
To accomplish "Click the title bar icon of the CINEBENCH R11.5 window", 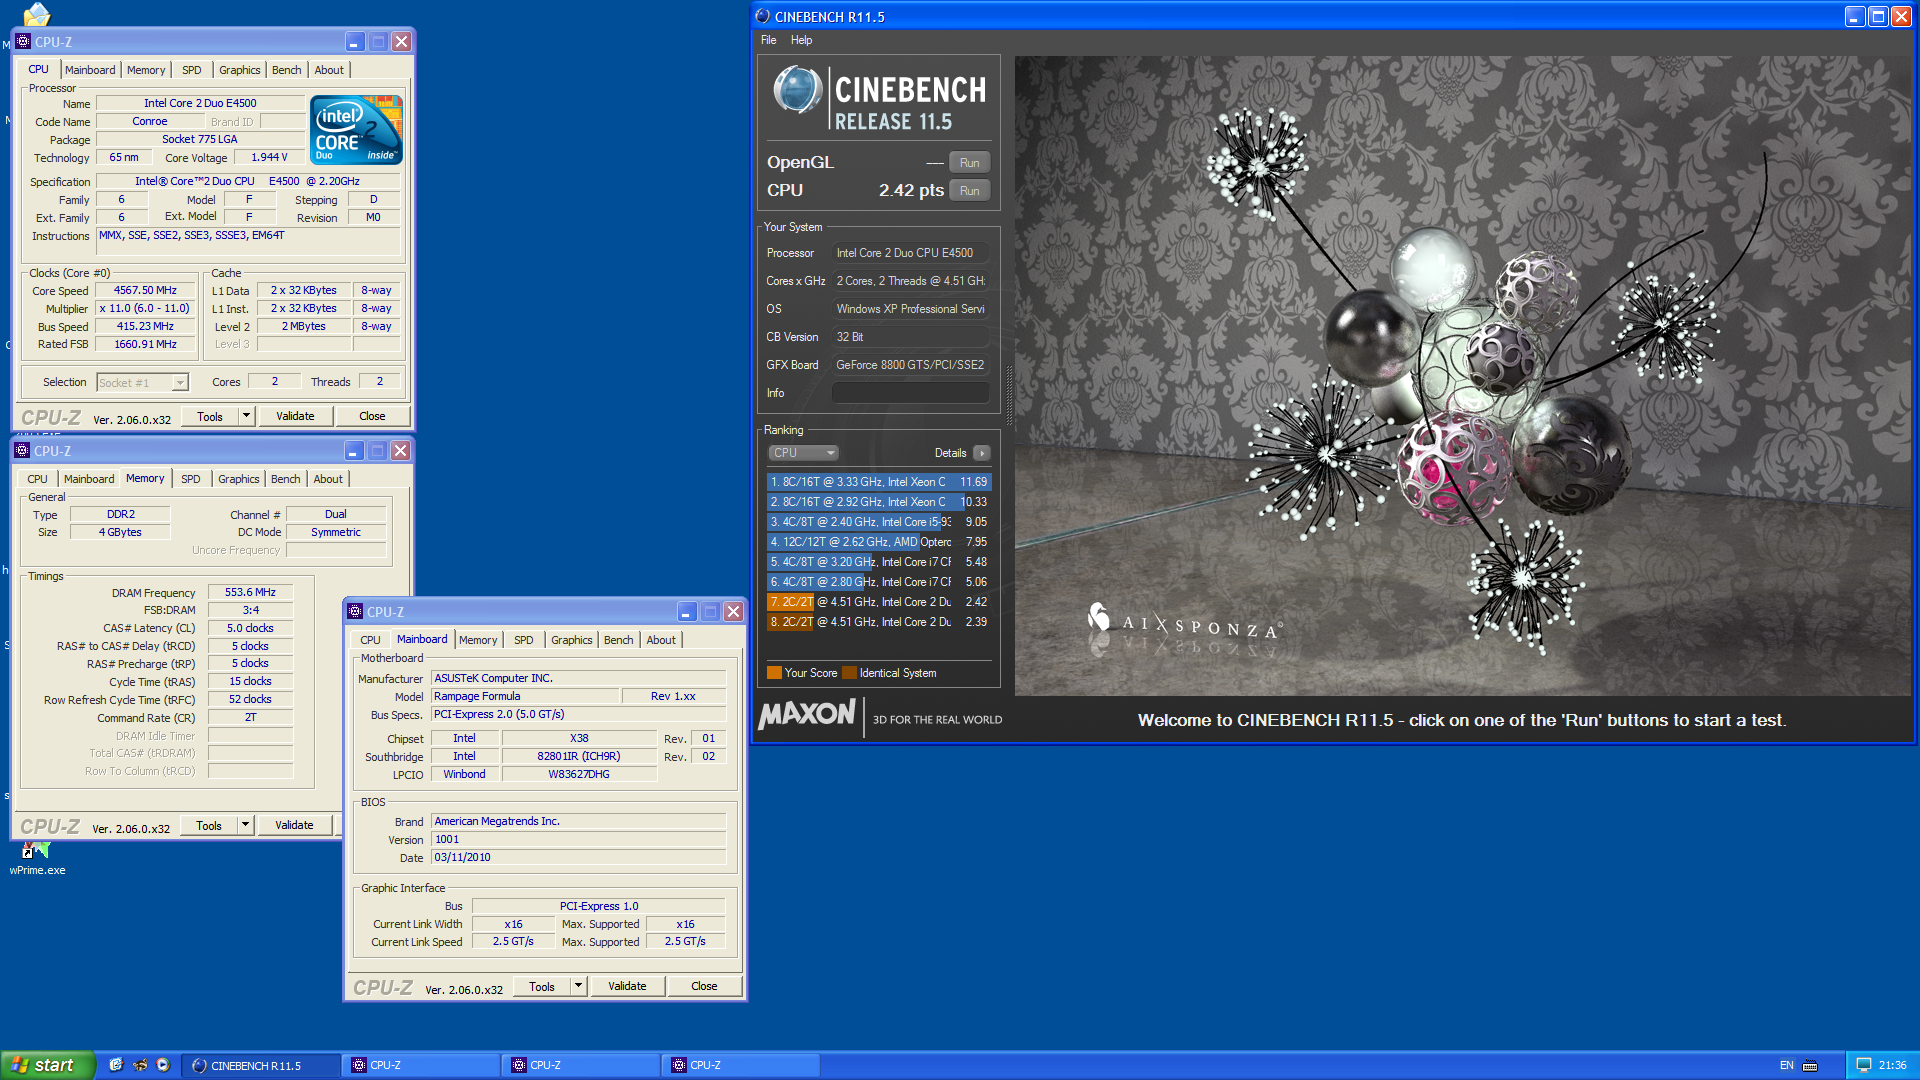I will [763, 16].
